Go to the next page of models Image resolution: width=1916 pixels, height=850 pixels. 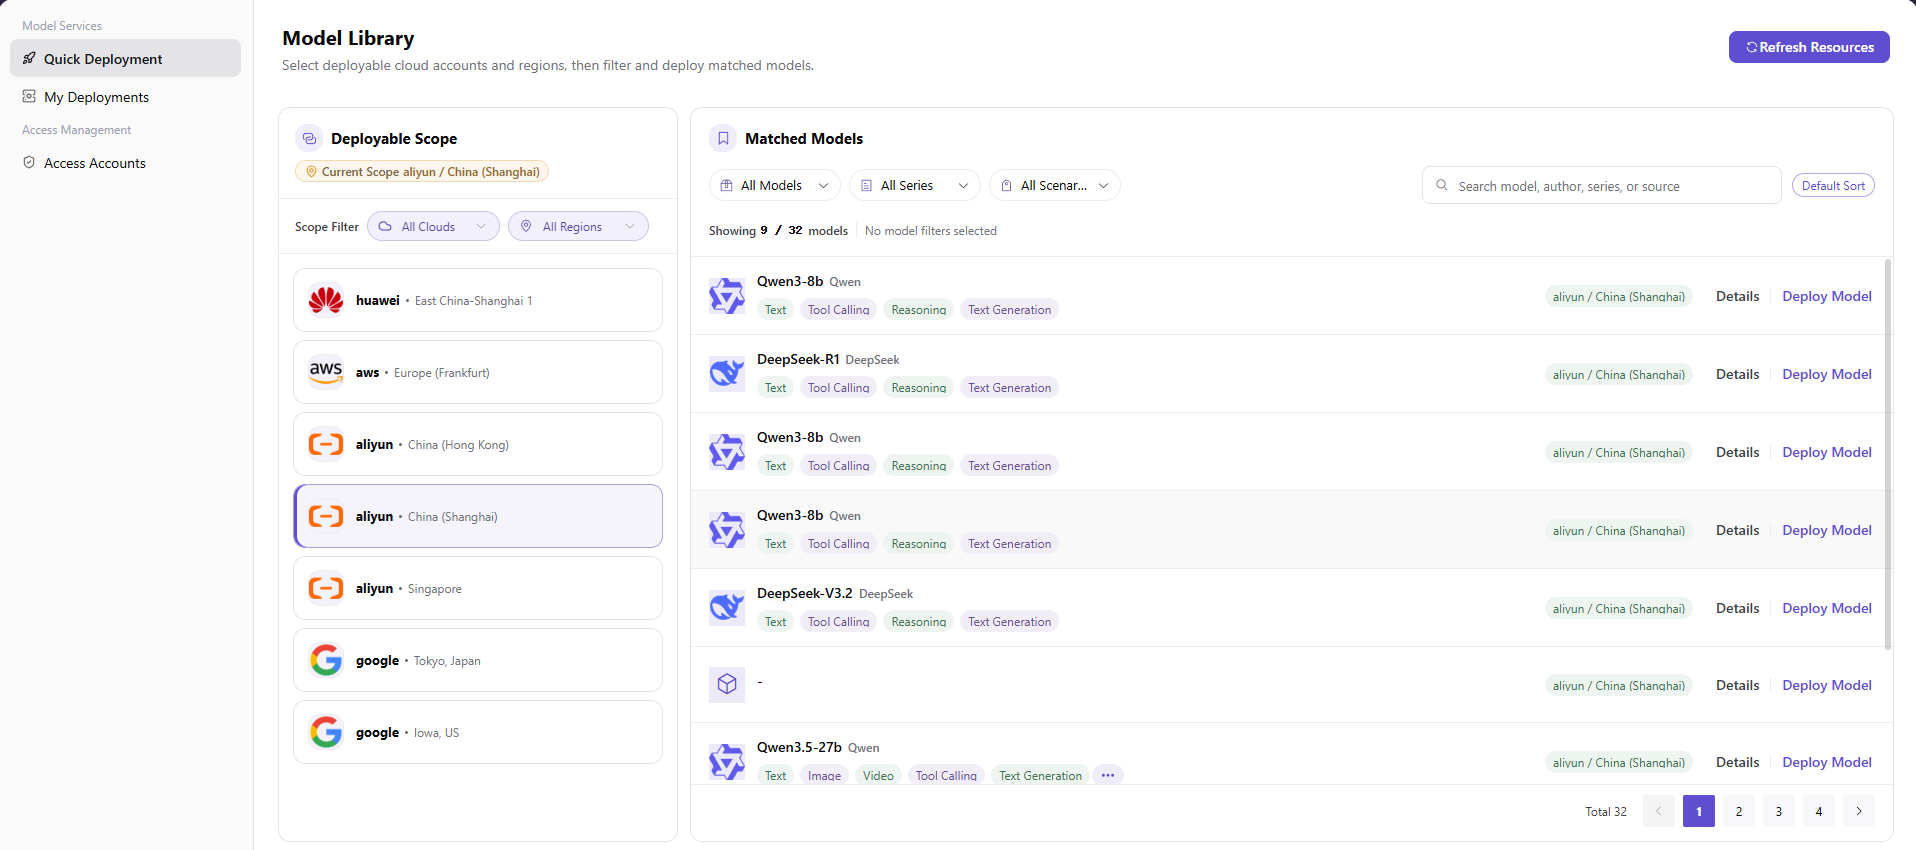[1859, 811]
